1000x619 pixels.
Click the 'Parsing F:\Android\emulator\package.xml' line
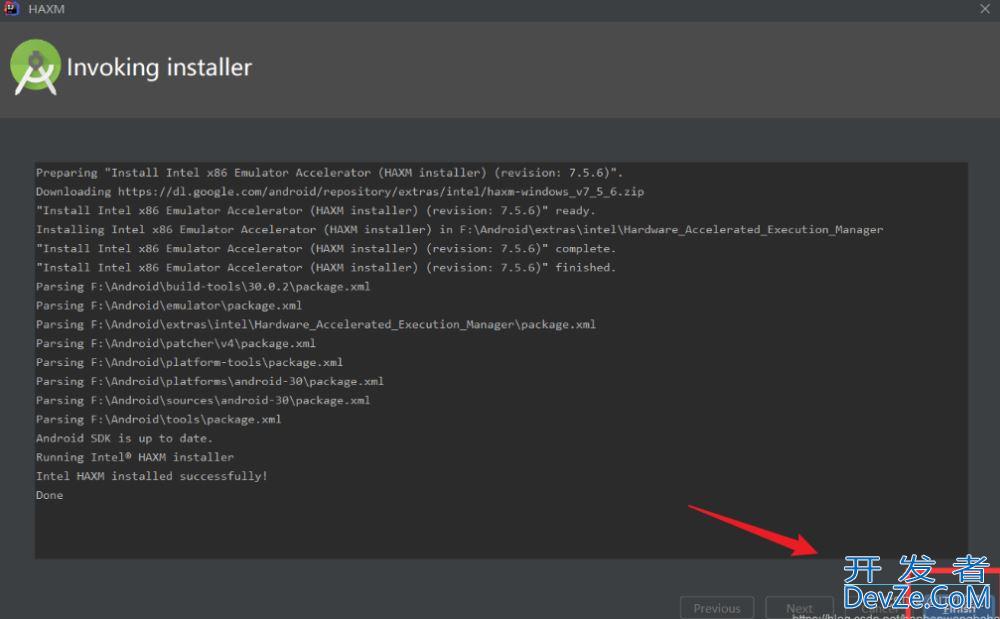(x=169, y=305)
